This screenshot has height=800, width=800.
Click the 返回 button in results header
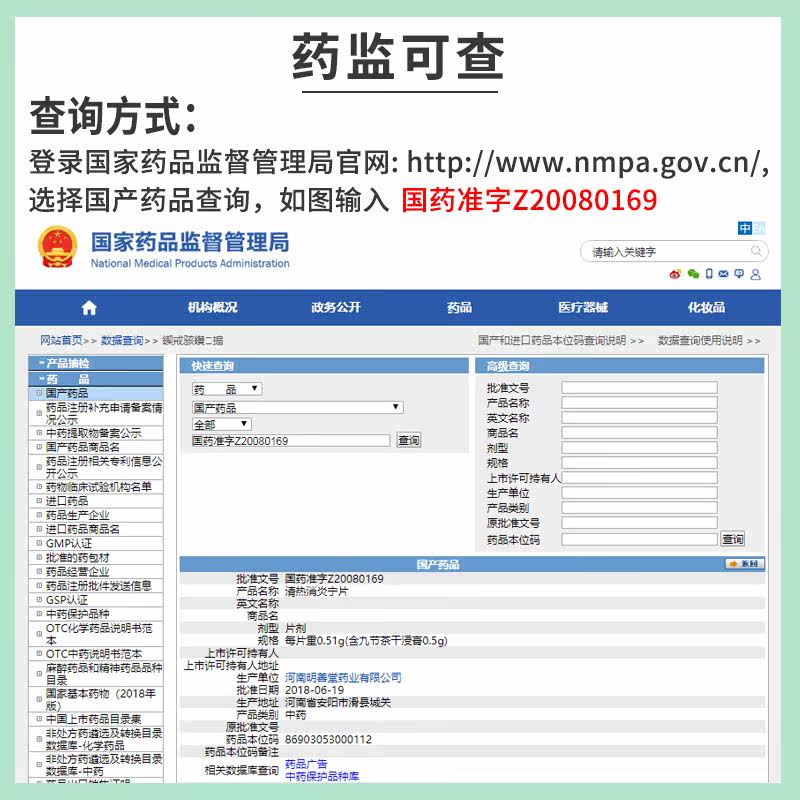(x=744, y=564)
